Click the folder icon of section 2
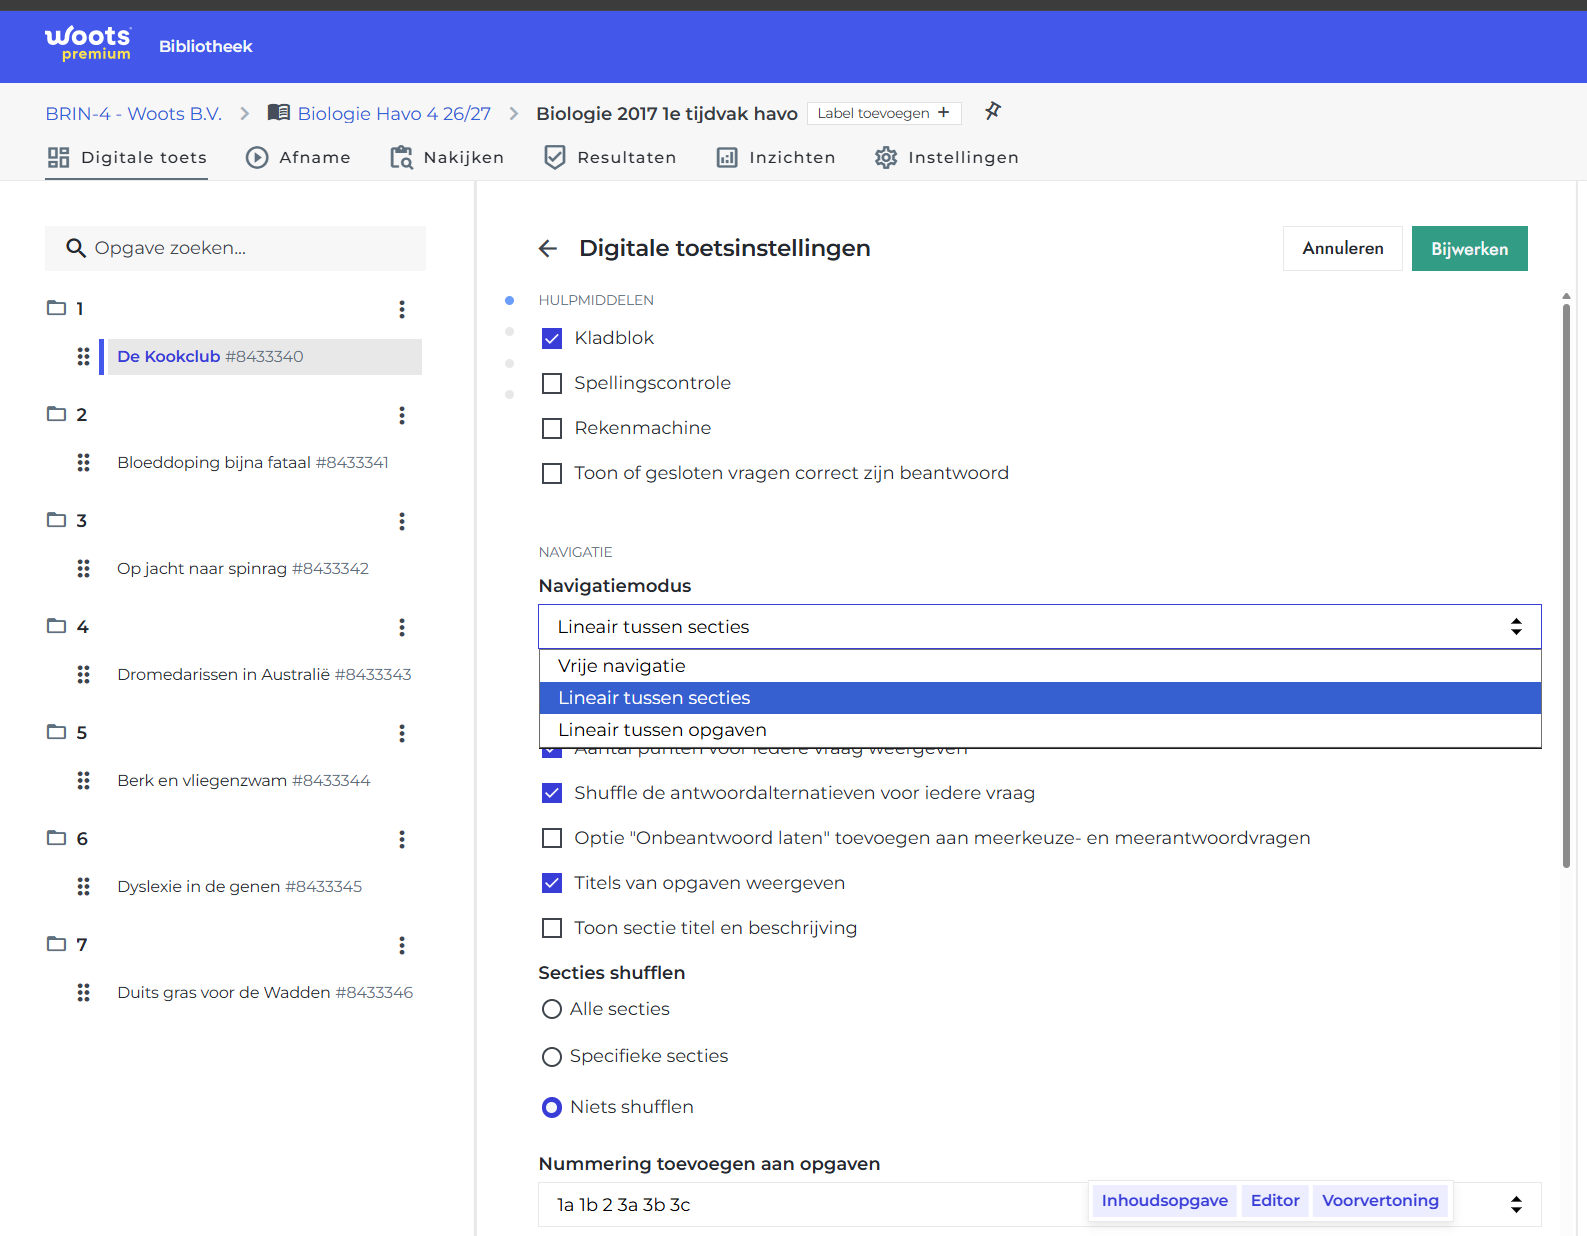Viewport: 1587px width, 1236px height. pyautogui.click(x=56, y=414)
